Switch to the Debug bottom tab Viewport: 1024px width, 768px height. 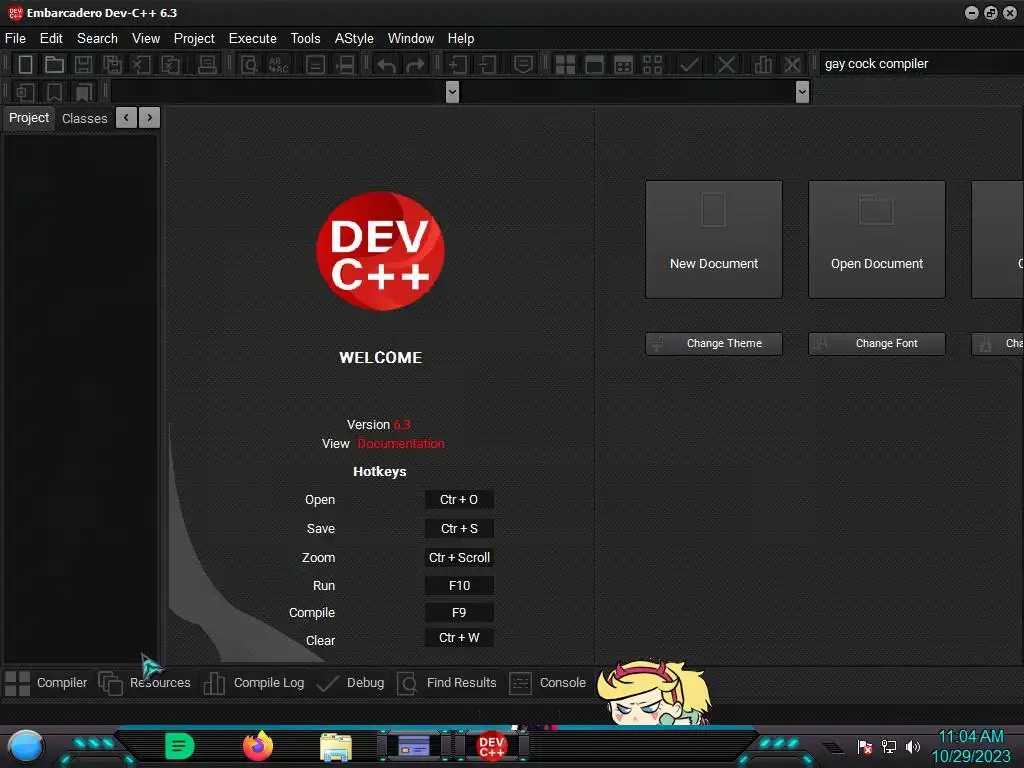[x=350, y=683]
